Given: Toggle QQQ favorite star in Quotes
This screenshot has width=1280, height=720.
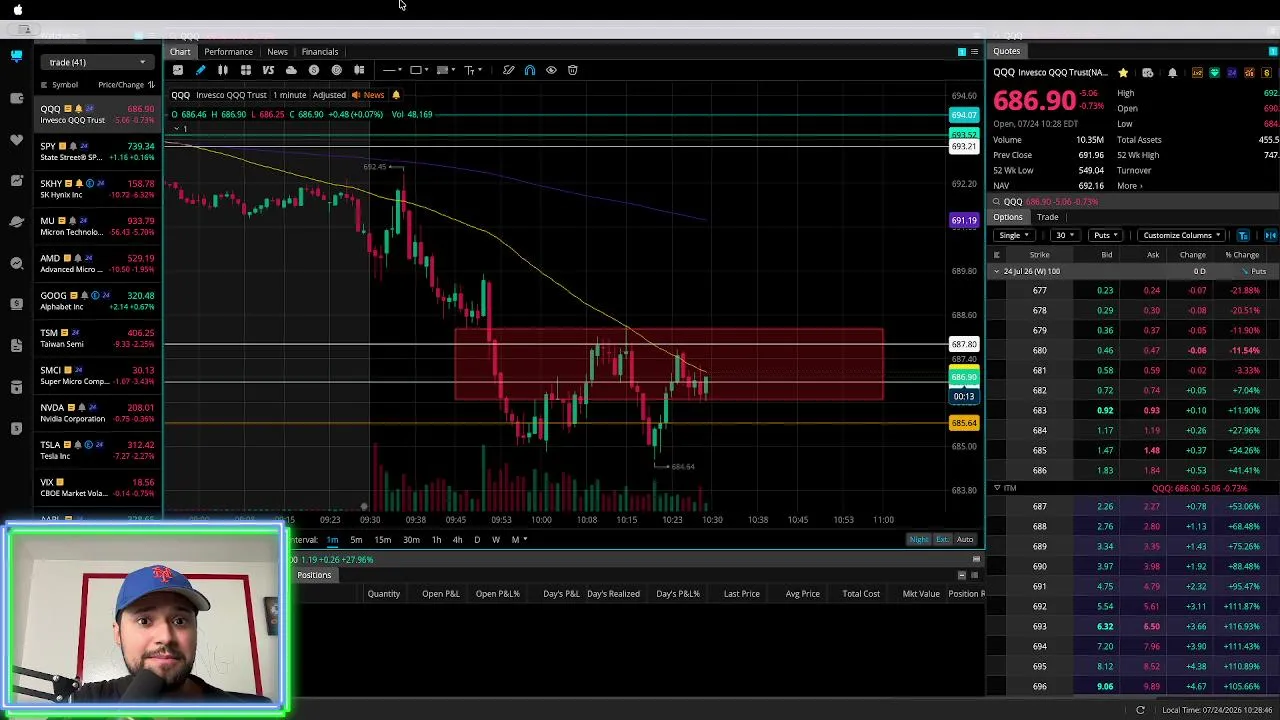Looking at the screenshot, I should coord(1123,73).
